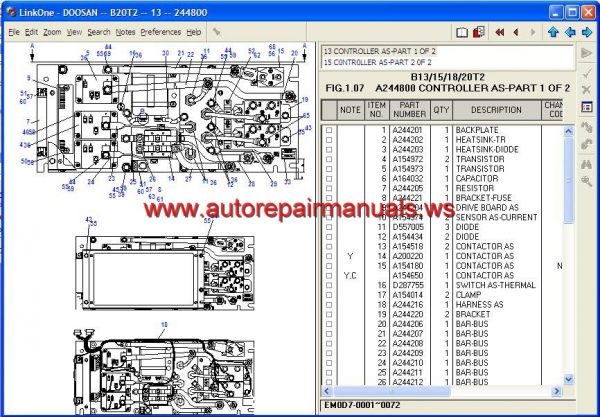Select part number D557005
Viewport: 600px width, 417px height.
[x=408, y=227]
